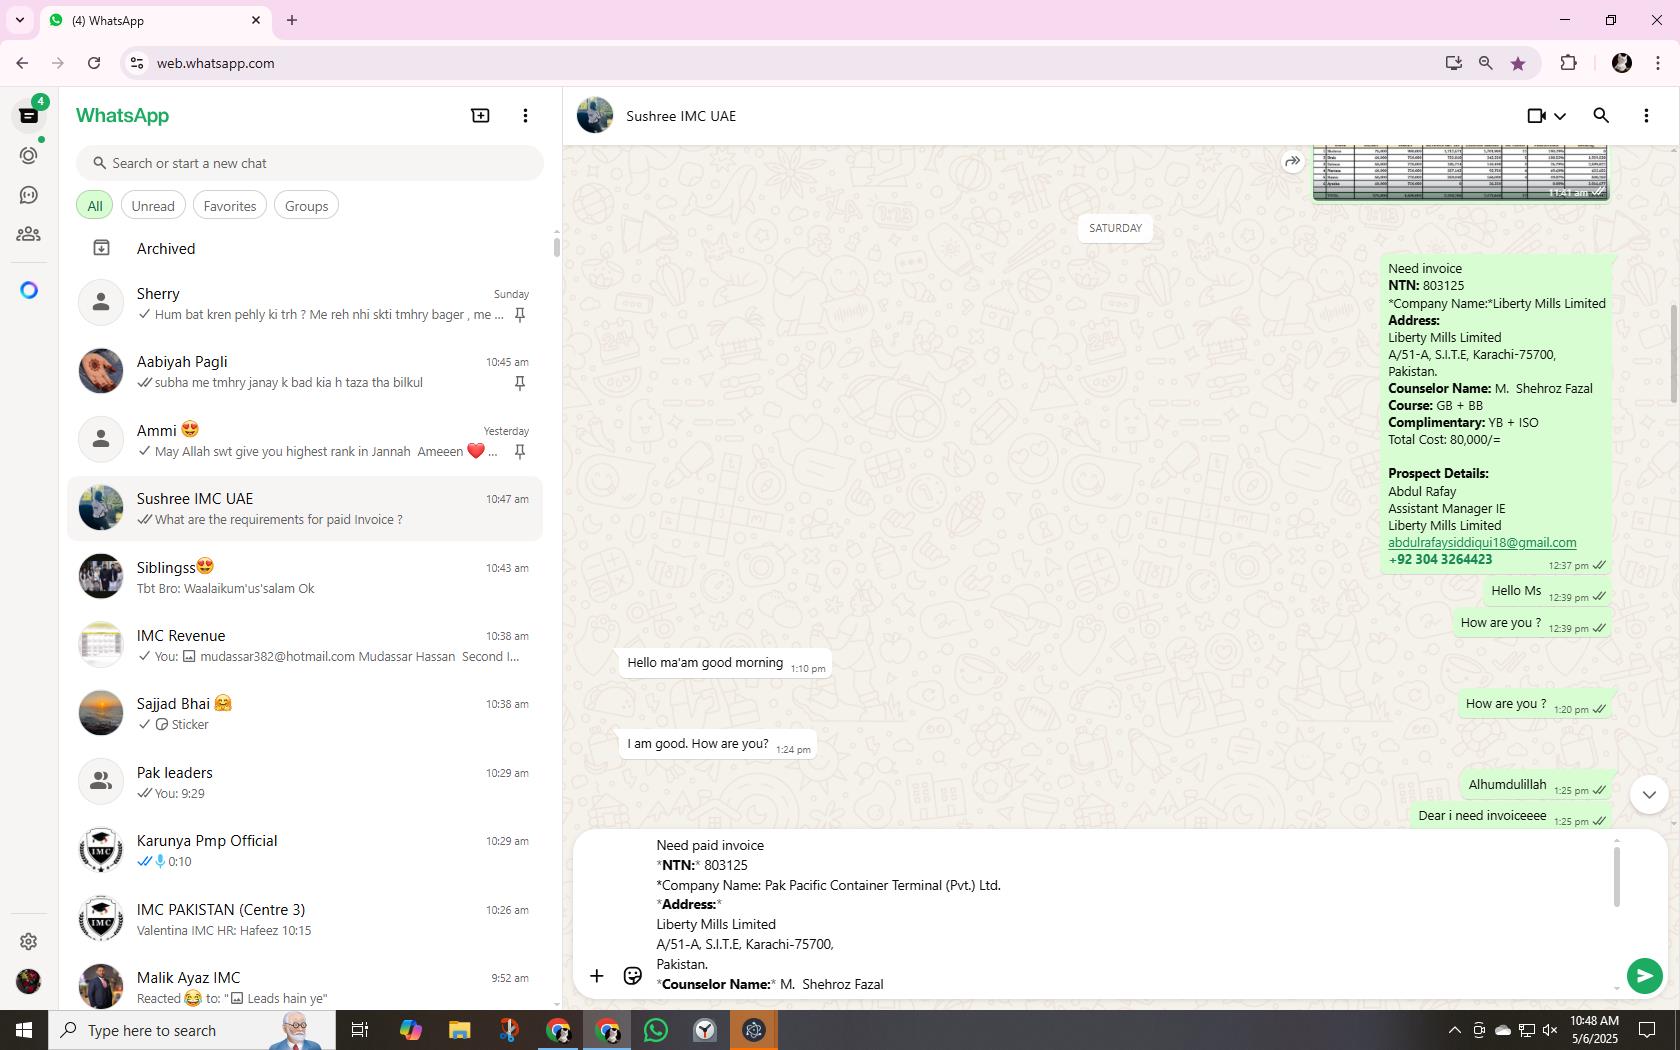1680x1050 pixels.
Task: View site information for web.whatsapp.com
Action: [x=137, y=63]
